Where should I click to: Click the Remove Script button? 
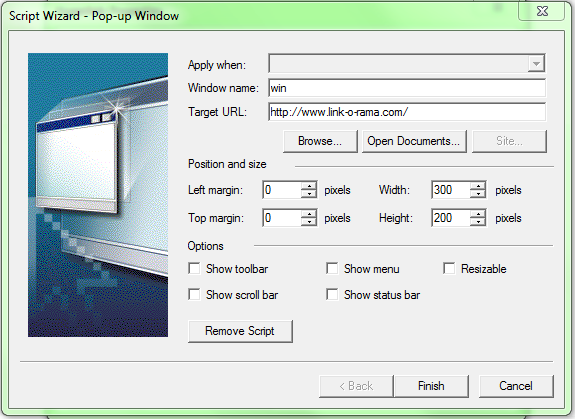240,331
